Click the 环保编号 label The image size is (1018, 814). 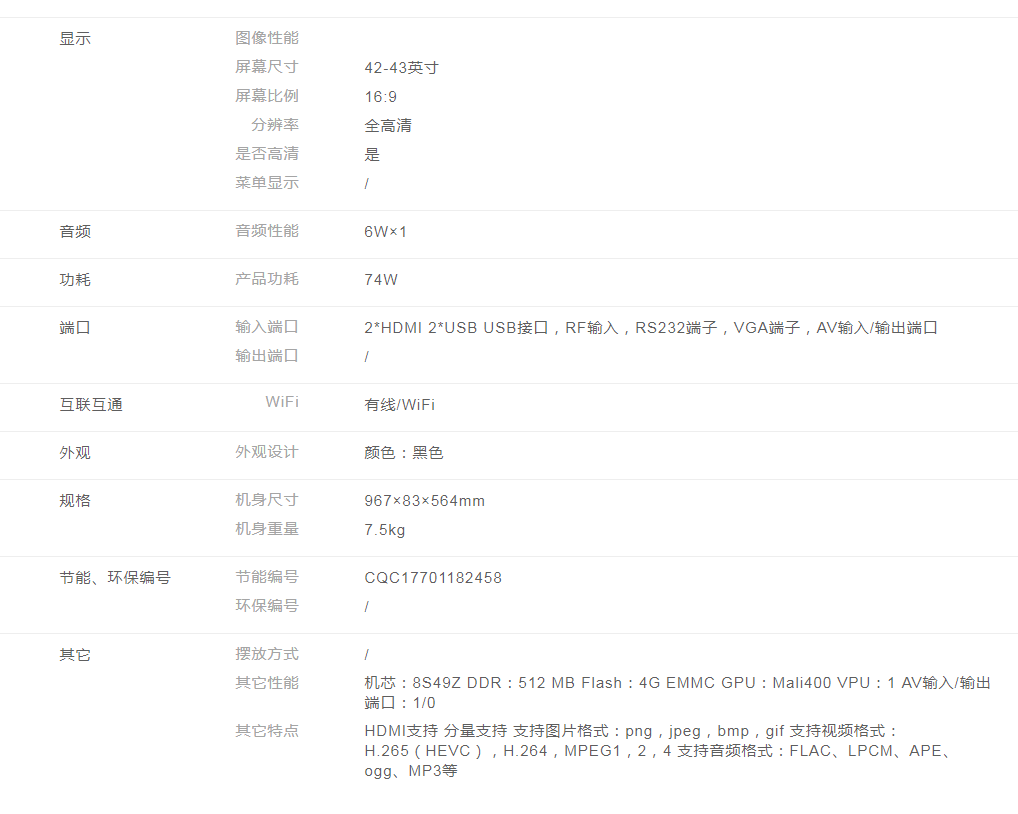(266, 606)
